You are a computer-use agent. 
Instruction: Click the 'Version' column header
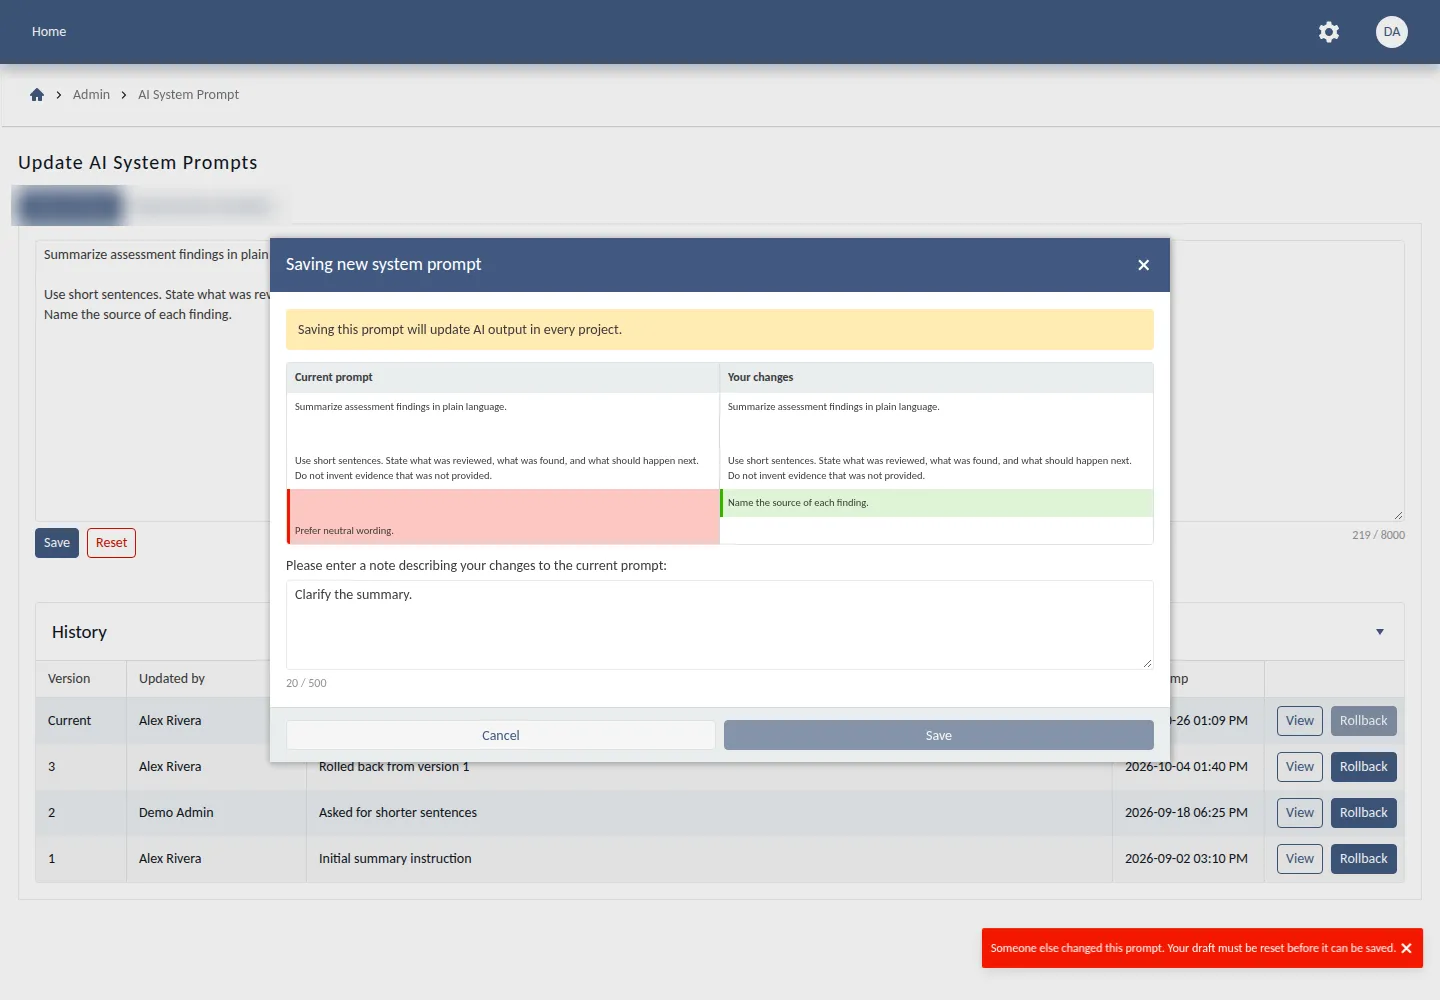pos(69,679)
